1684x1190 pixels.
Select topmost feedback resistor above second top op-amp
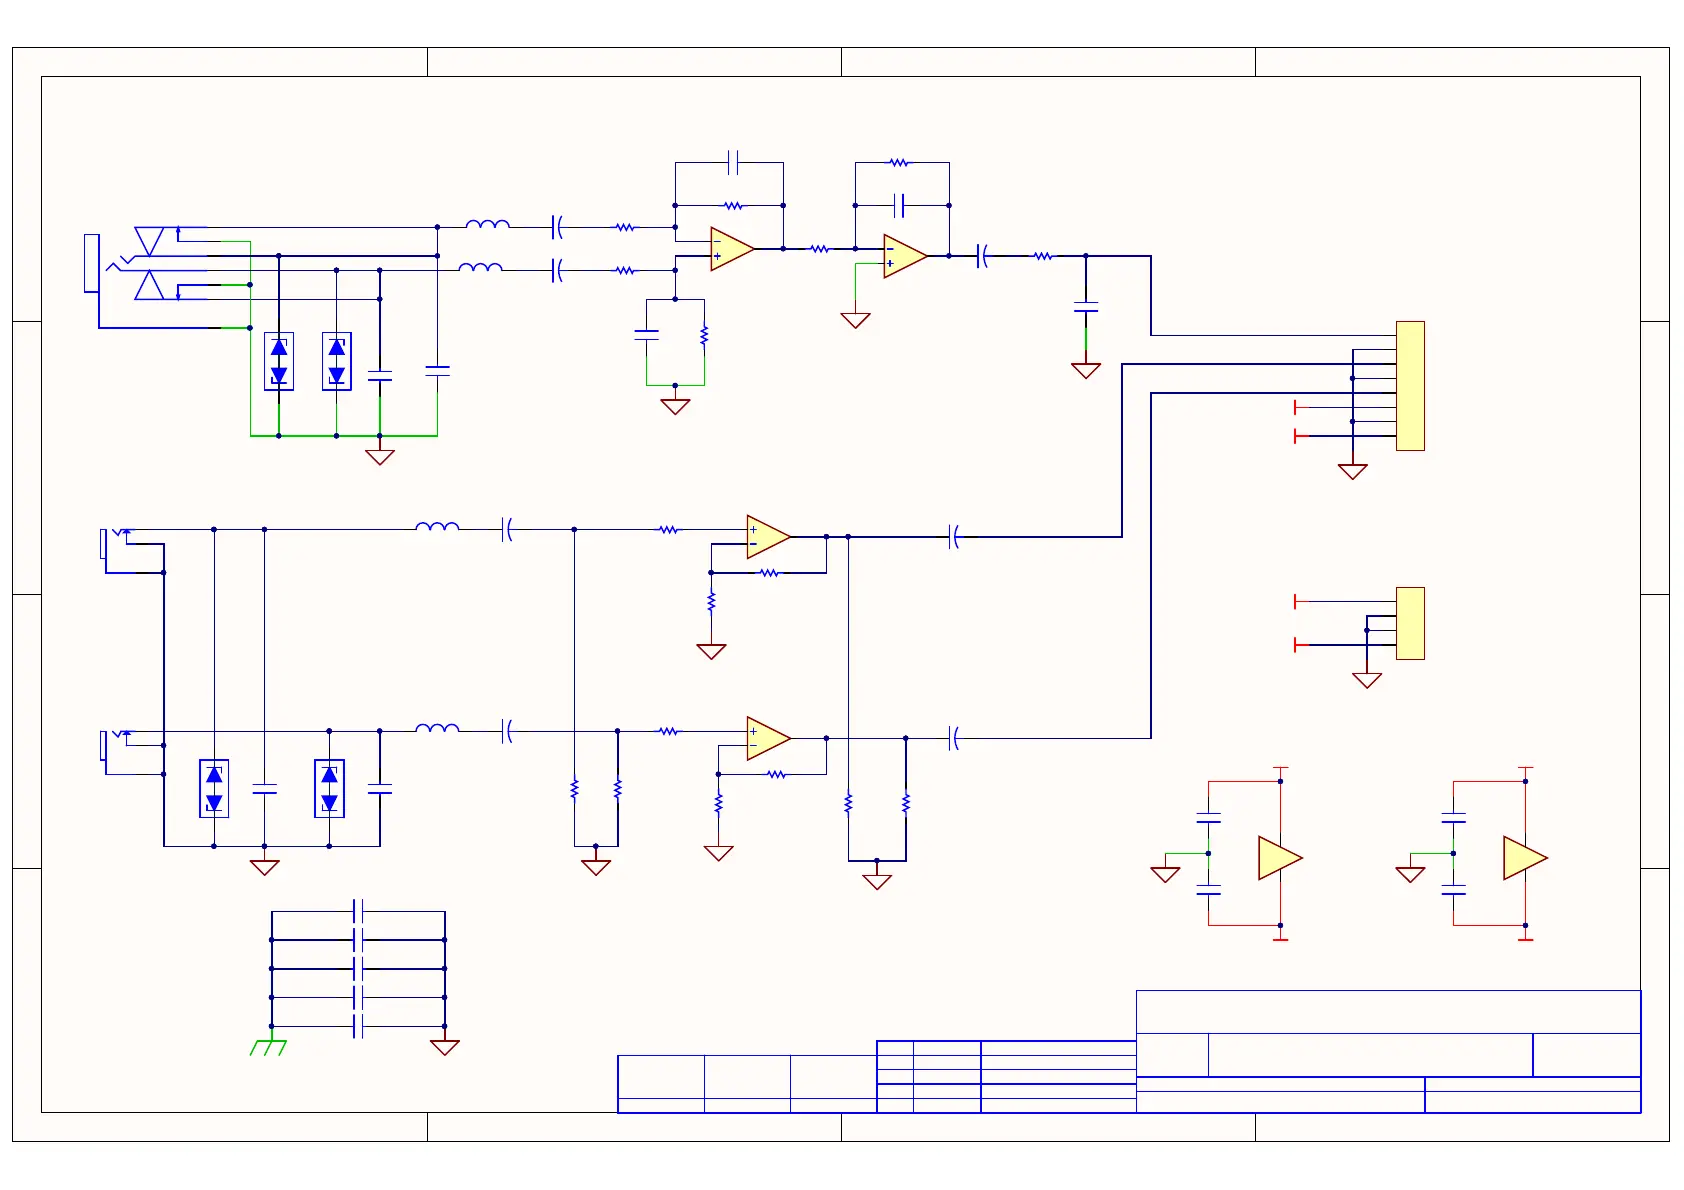(x=899, y=162)
